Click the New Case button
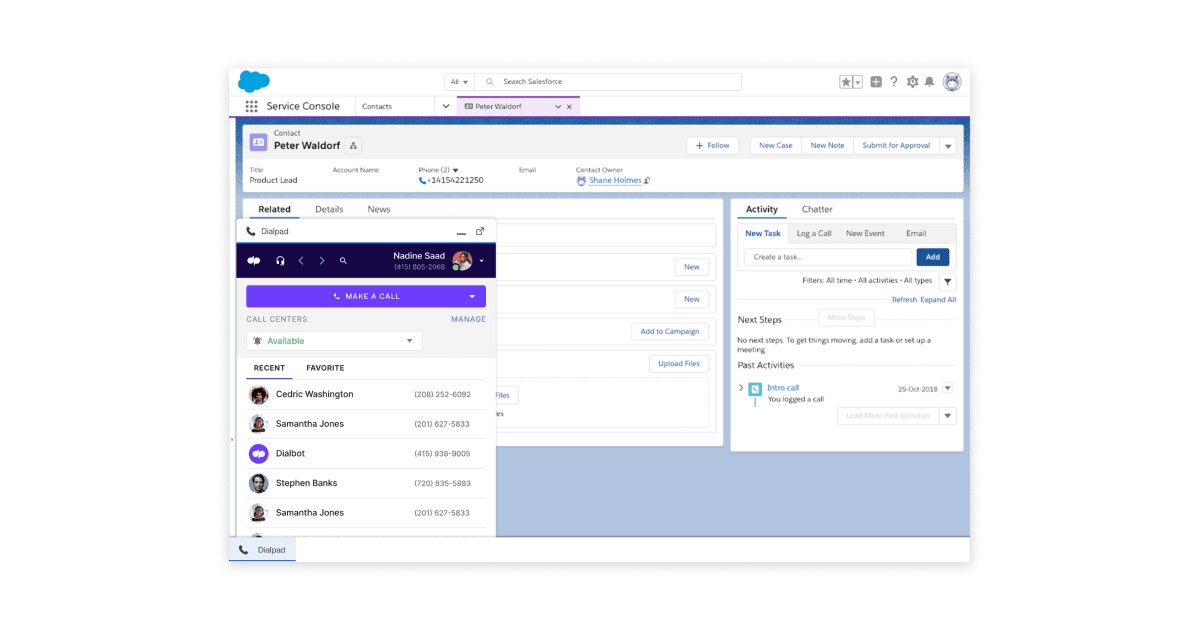The width and height of the screenshot is (1200, 630). [x=775, y=146]
